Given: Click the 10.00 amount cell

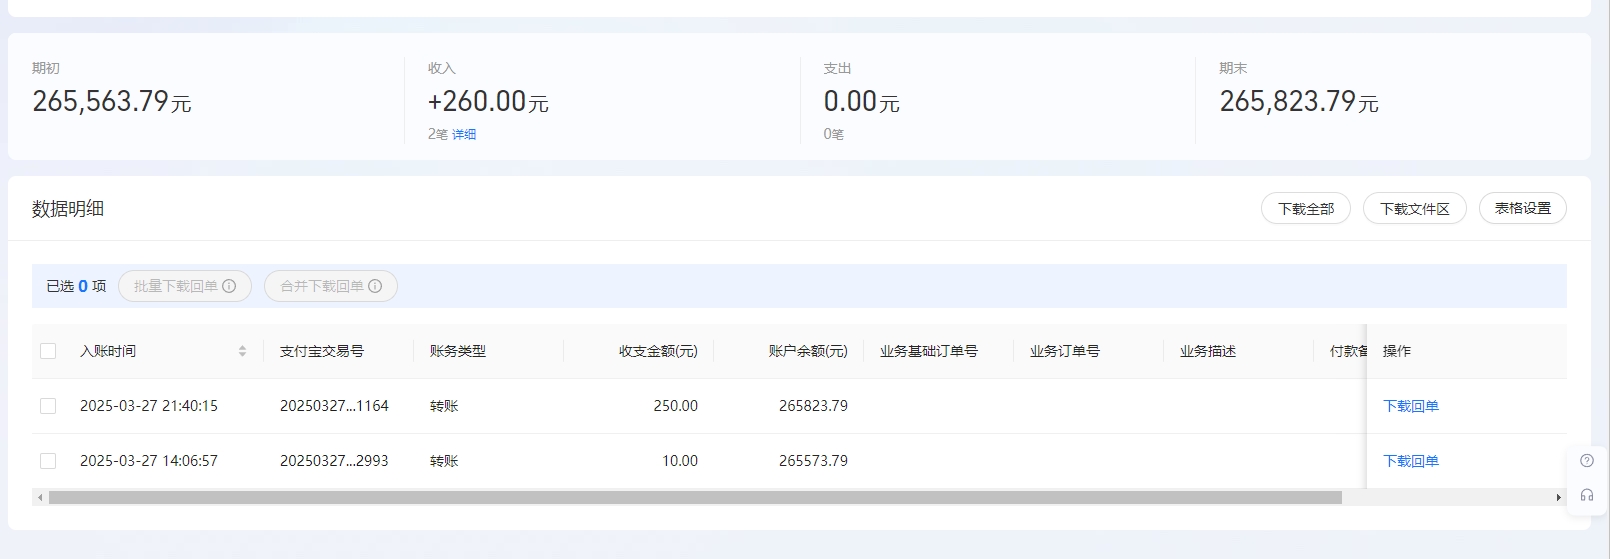Looking at the screenshot, I should tap(680, 461).
